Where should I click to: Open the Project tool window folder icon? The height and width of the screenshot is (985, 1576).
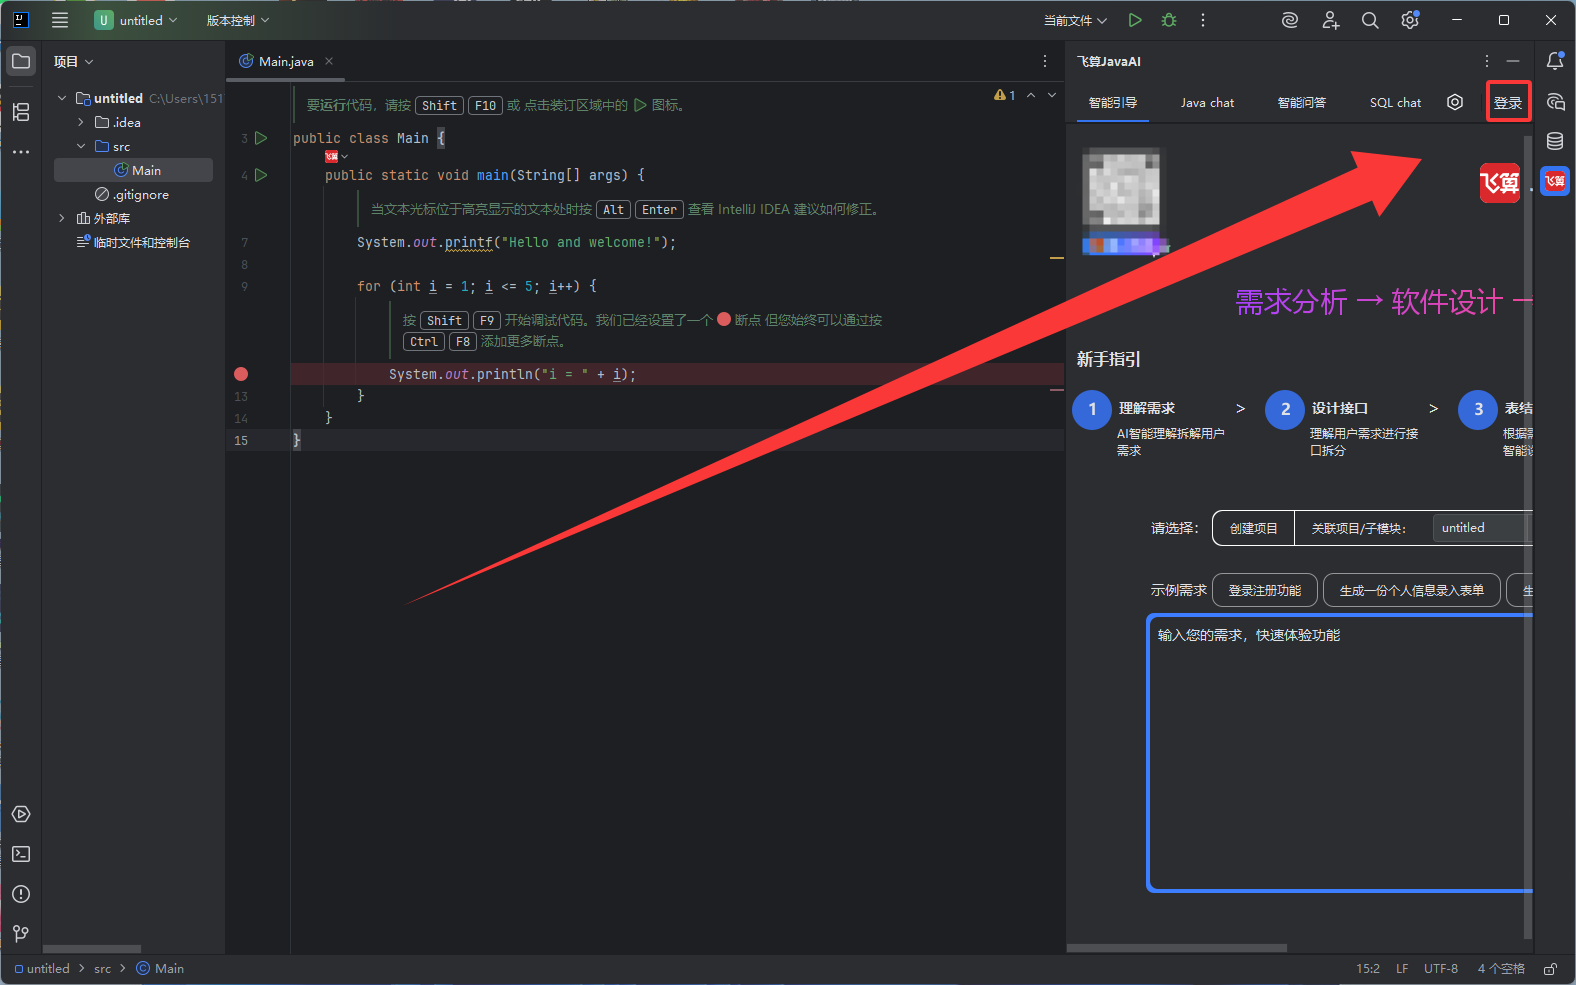(x=21, y=61)
